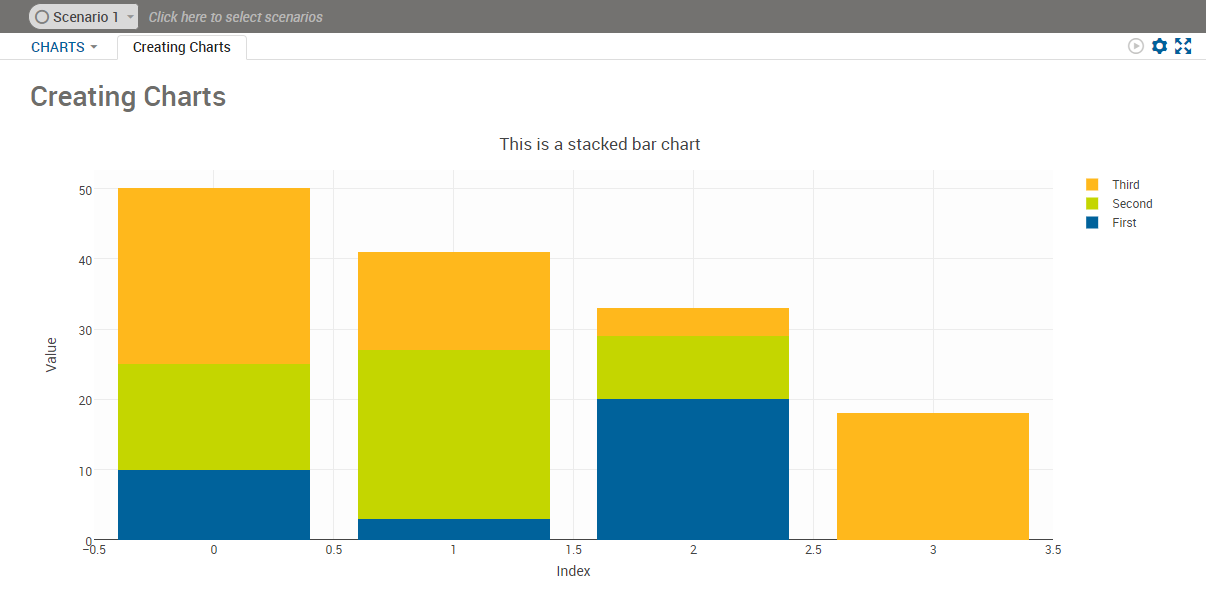The width and height of the screenshot is (1206, 593).
Task: Click the Scenario 1 circle status icon
Action: (42, 17)
